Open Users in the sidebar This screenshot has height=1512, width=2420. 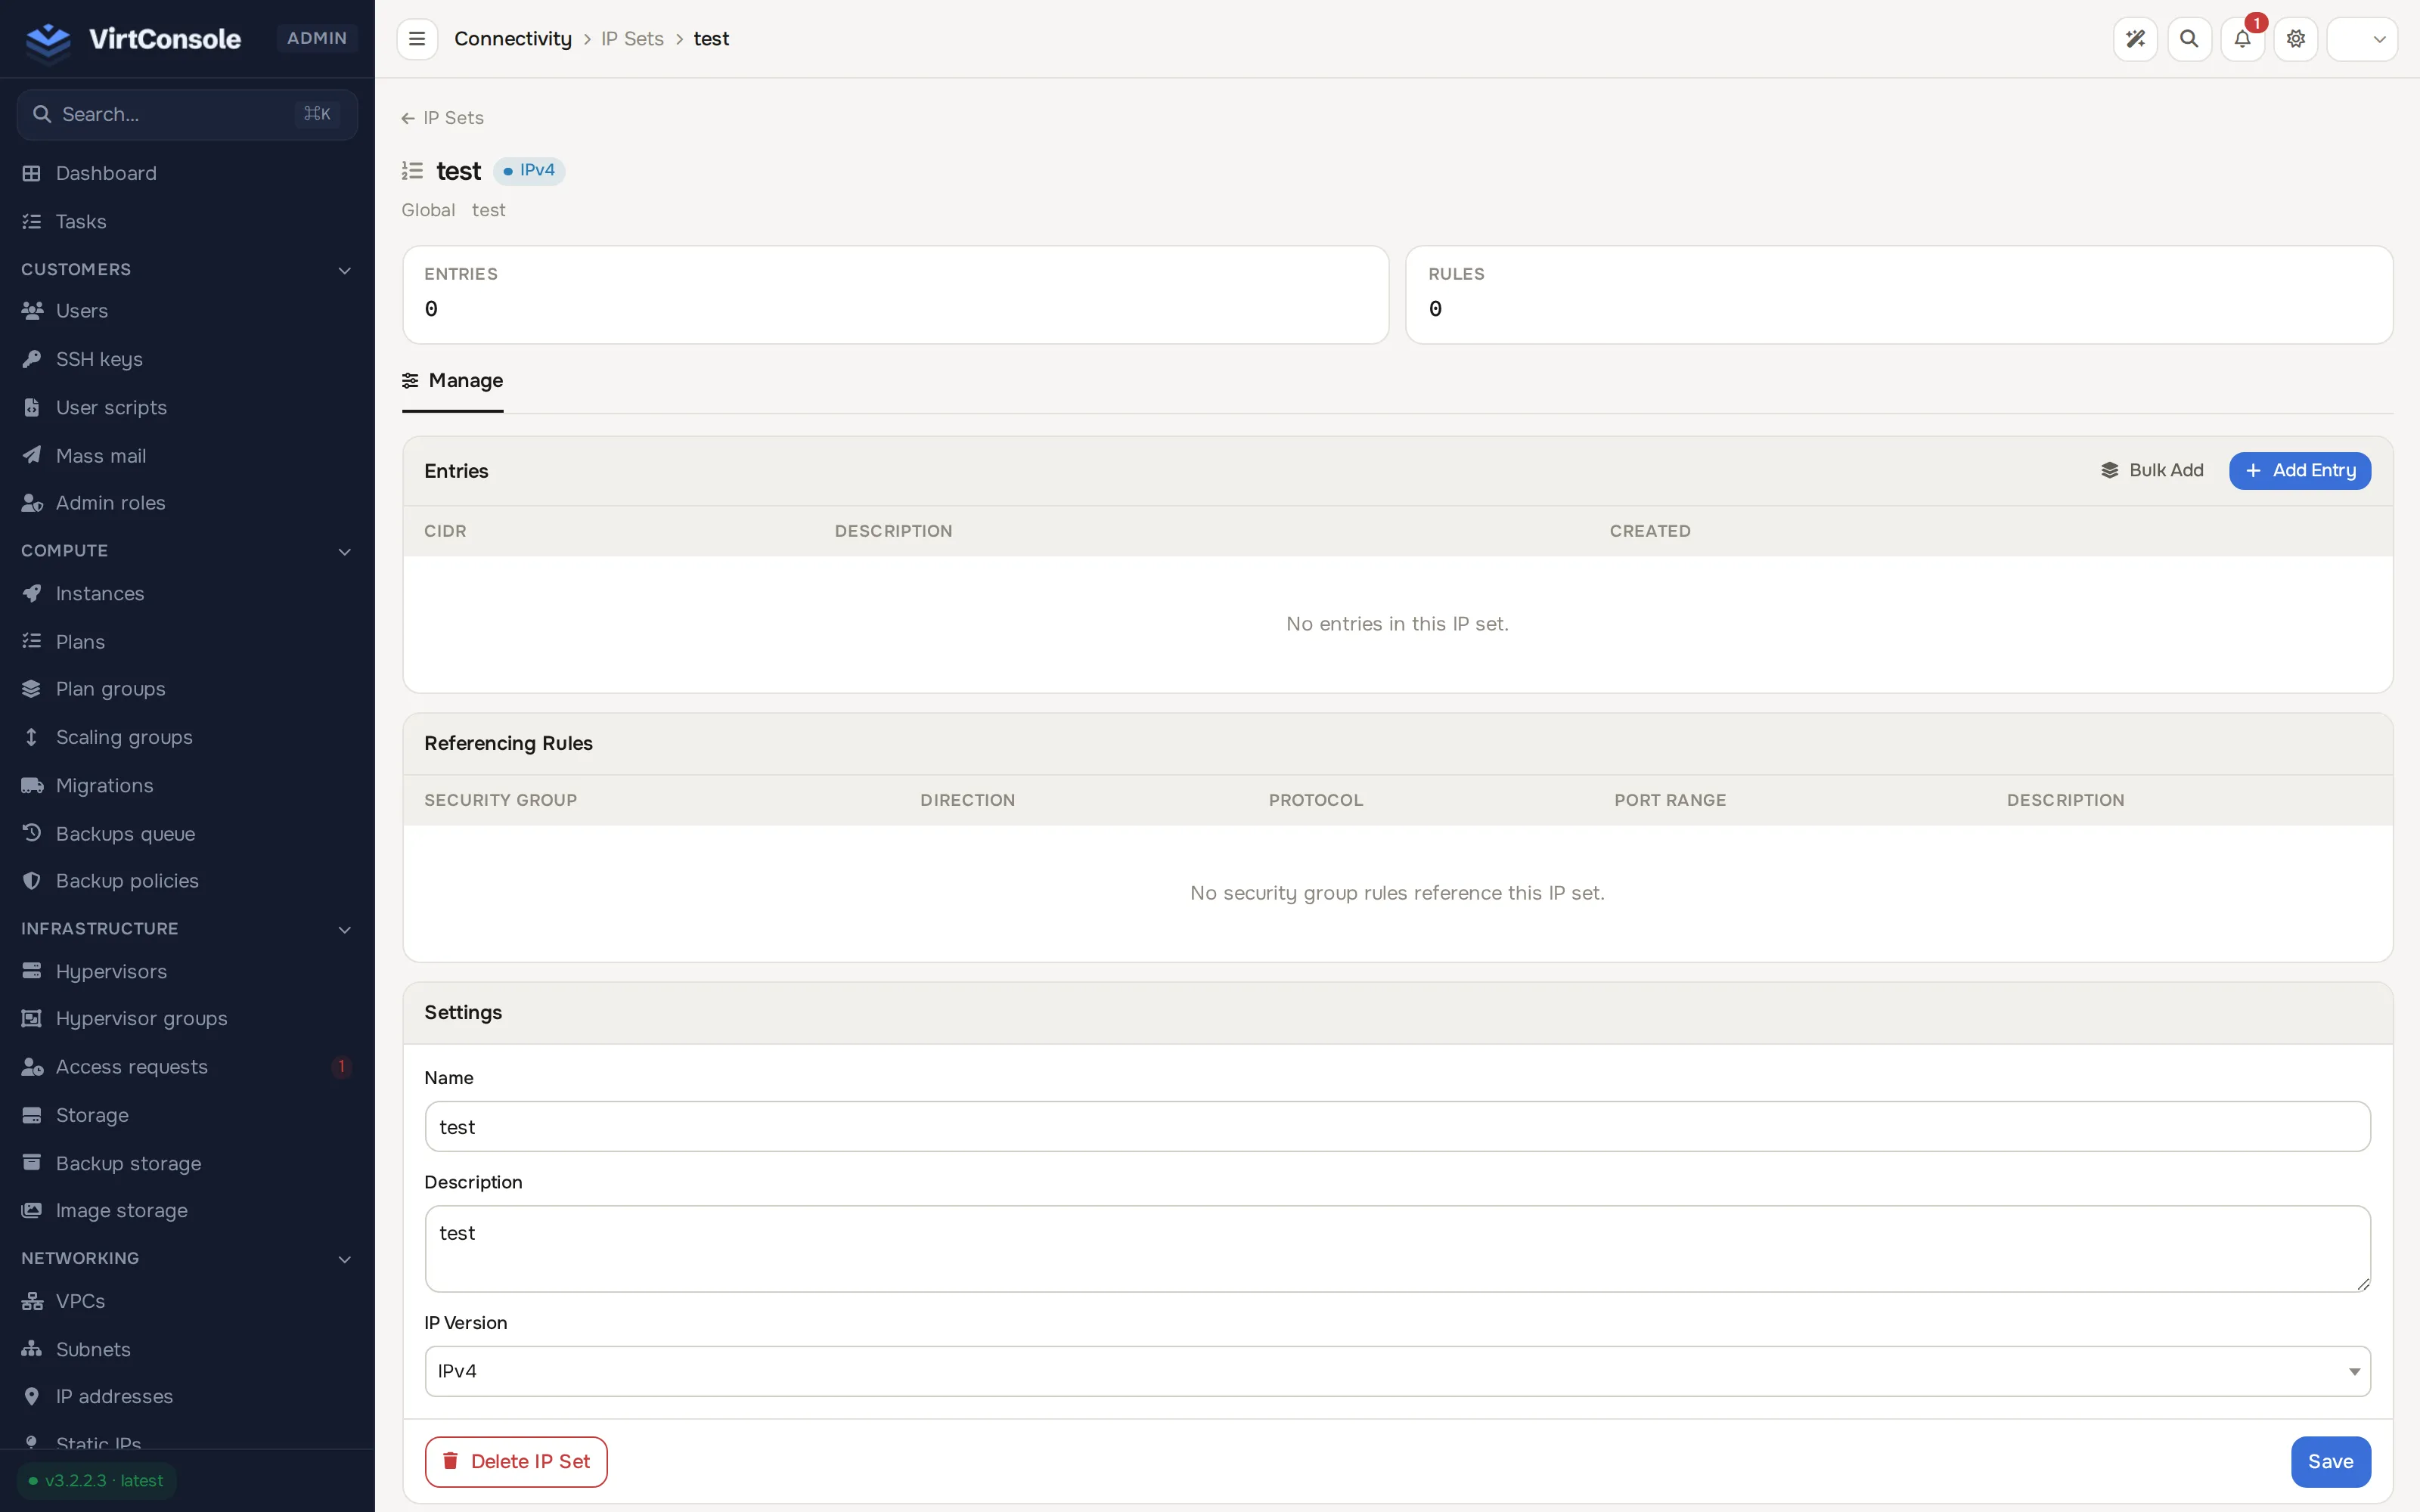coord(187,311)
